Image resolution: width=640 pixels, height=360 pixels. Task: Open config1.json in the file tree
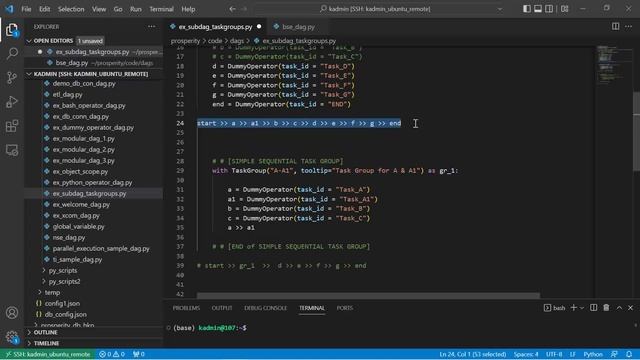(62, 303)
